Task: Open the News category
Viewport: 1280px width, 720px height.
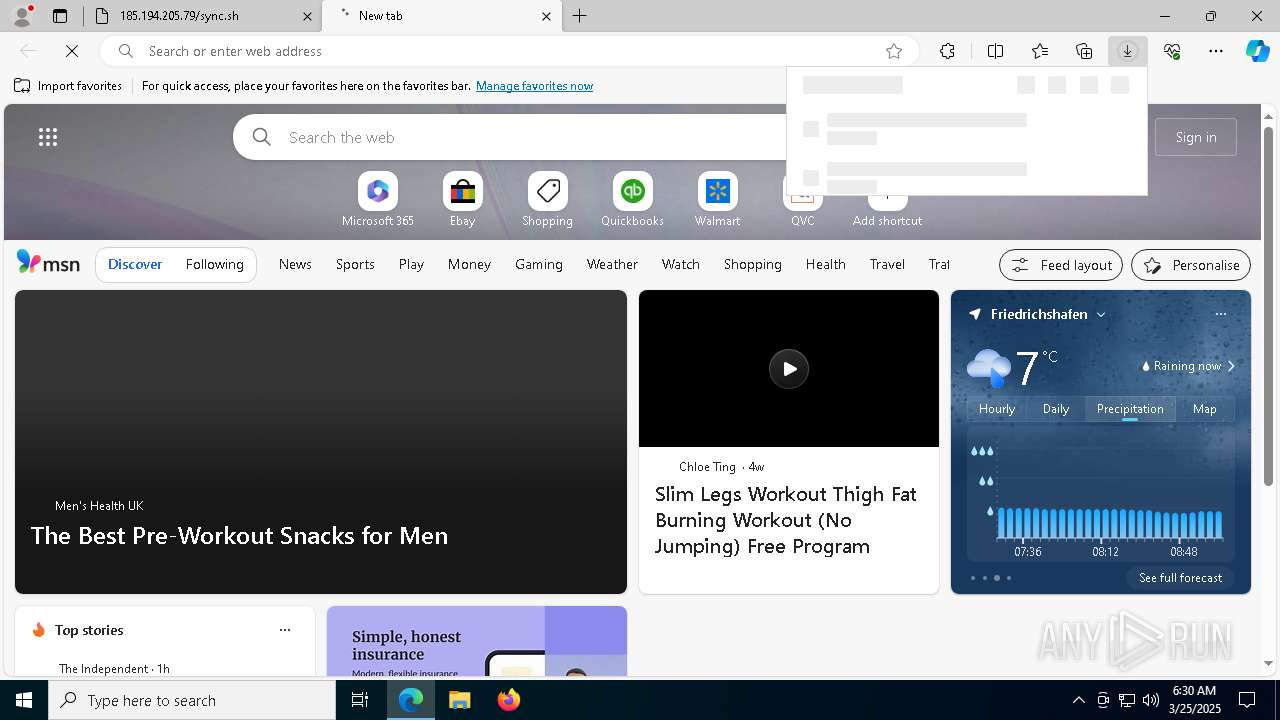Action: (x=295, y=264)
